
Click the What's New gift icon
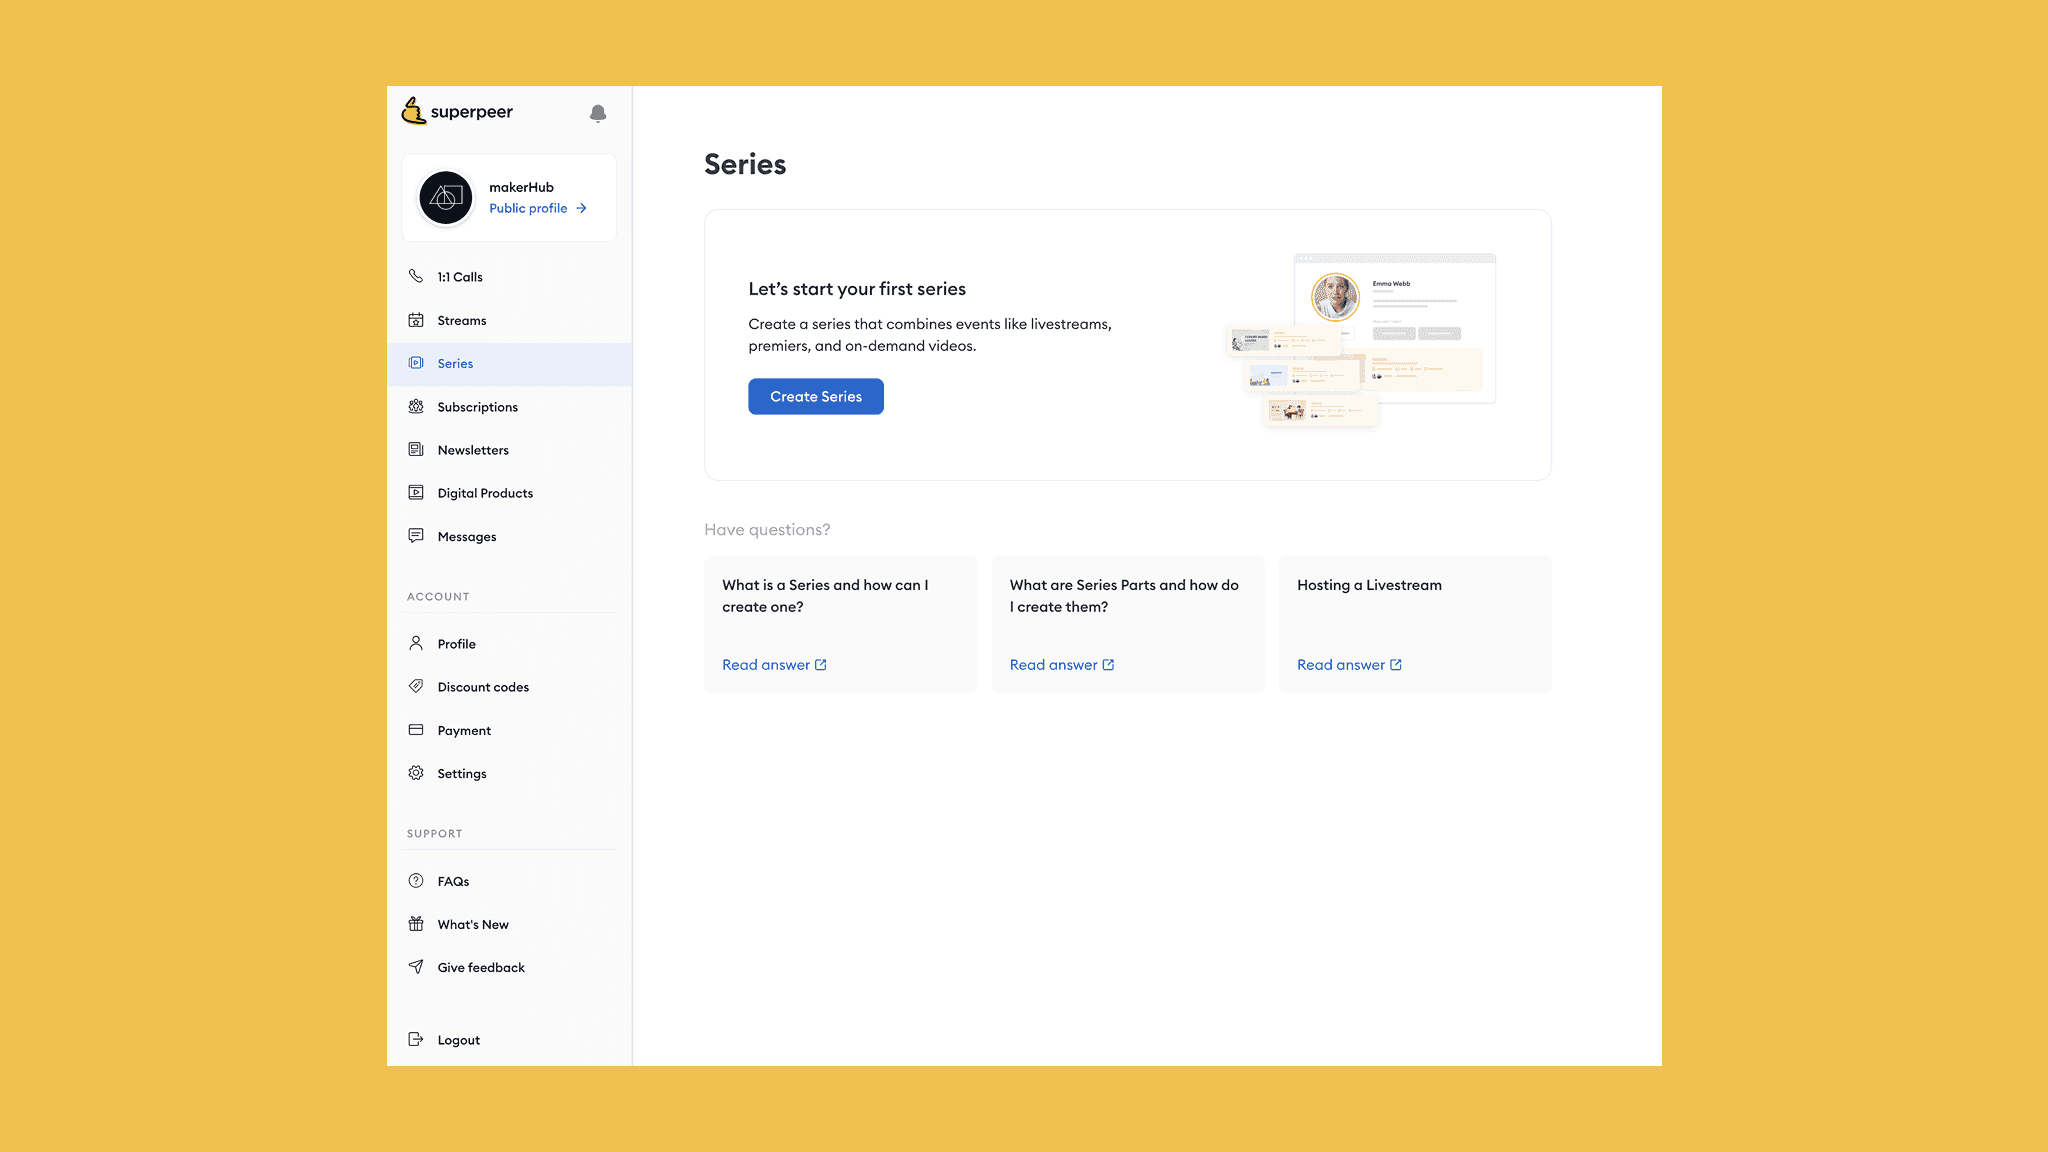click(x=416, y=924)
